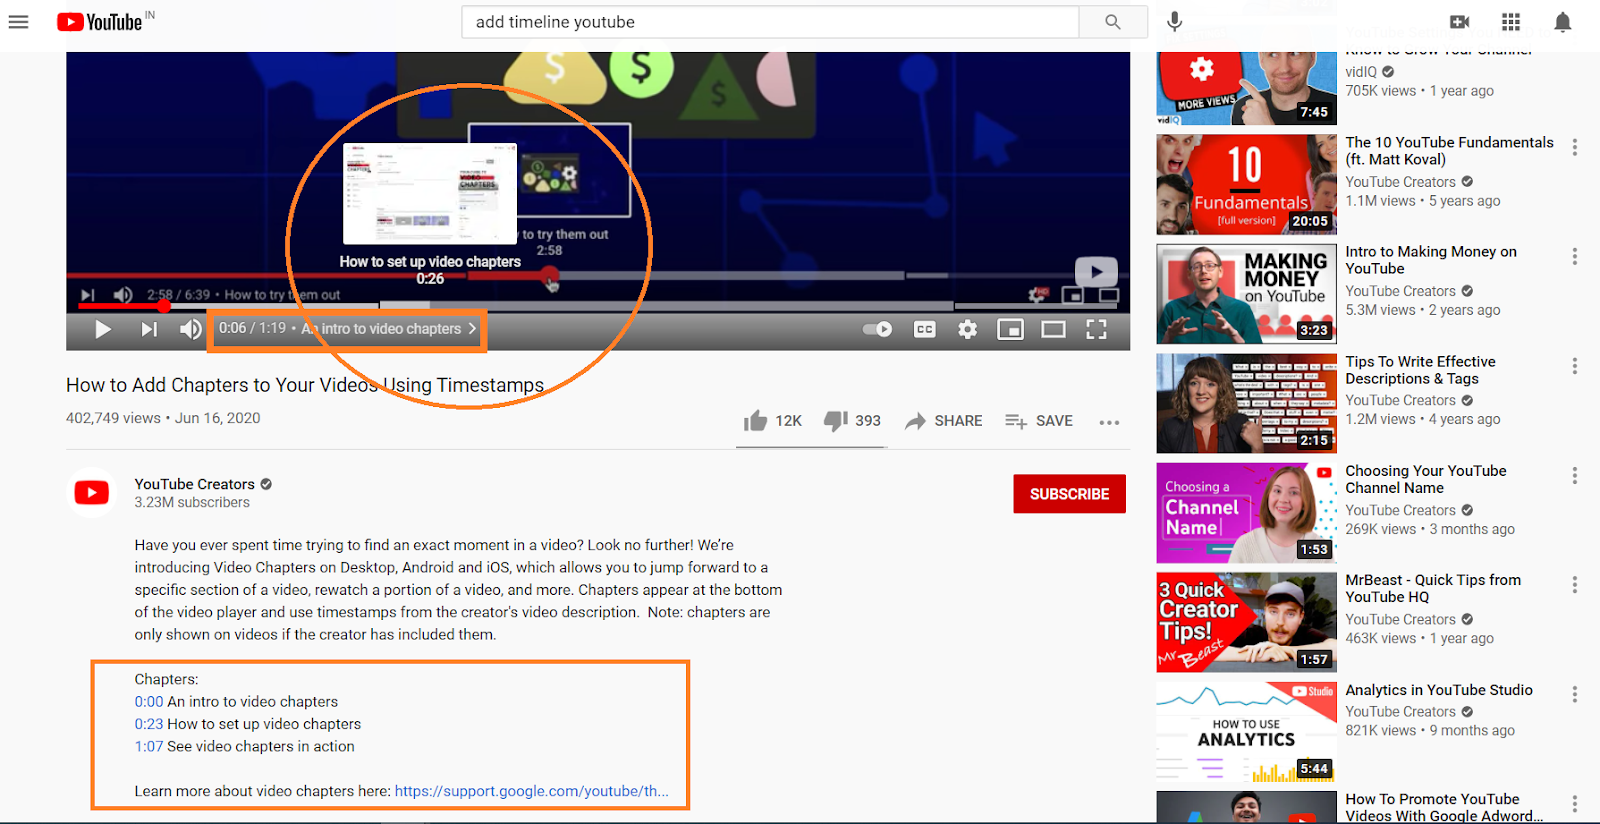Toggle the autoplay switch
The image size is (1600, 824).
tap(878, 329)
